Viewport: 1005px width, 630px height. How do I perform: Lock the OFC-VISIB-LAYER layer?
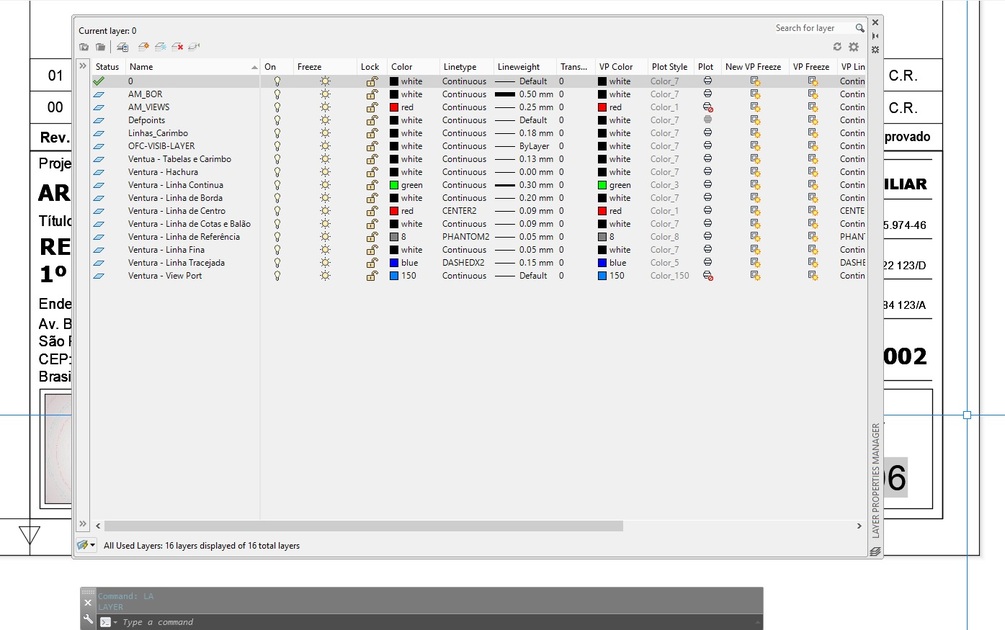[371, 146]
